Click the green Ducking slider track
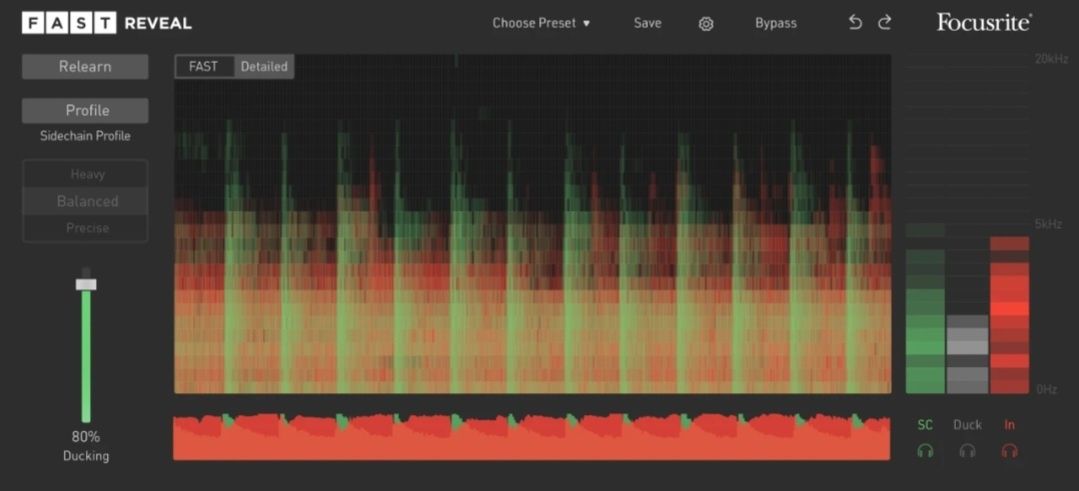Image resolution: width=1079 pixels, height=491 pixels. pyautogui.click(x=86, y=356)
